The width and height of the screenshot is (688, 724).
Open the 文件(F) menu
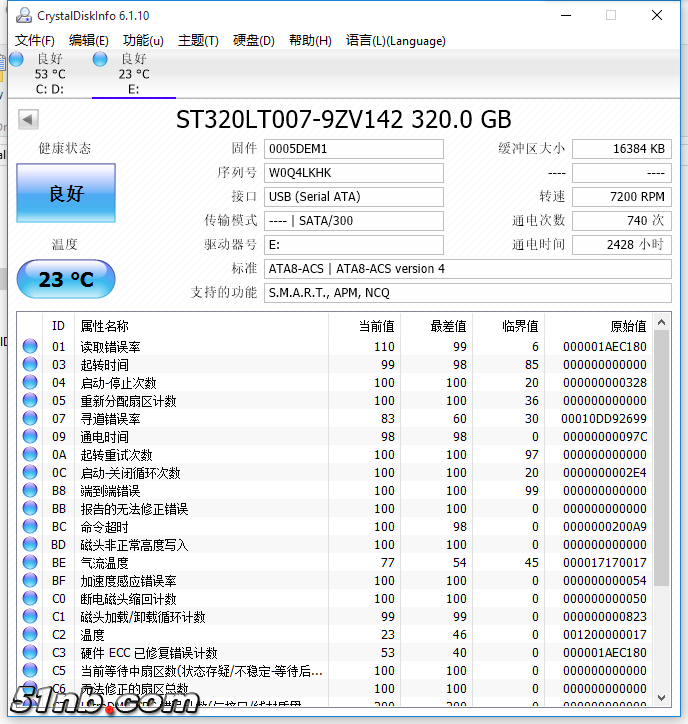click(x=35, y=41)
